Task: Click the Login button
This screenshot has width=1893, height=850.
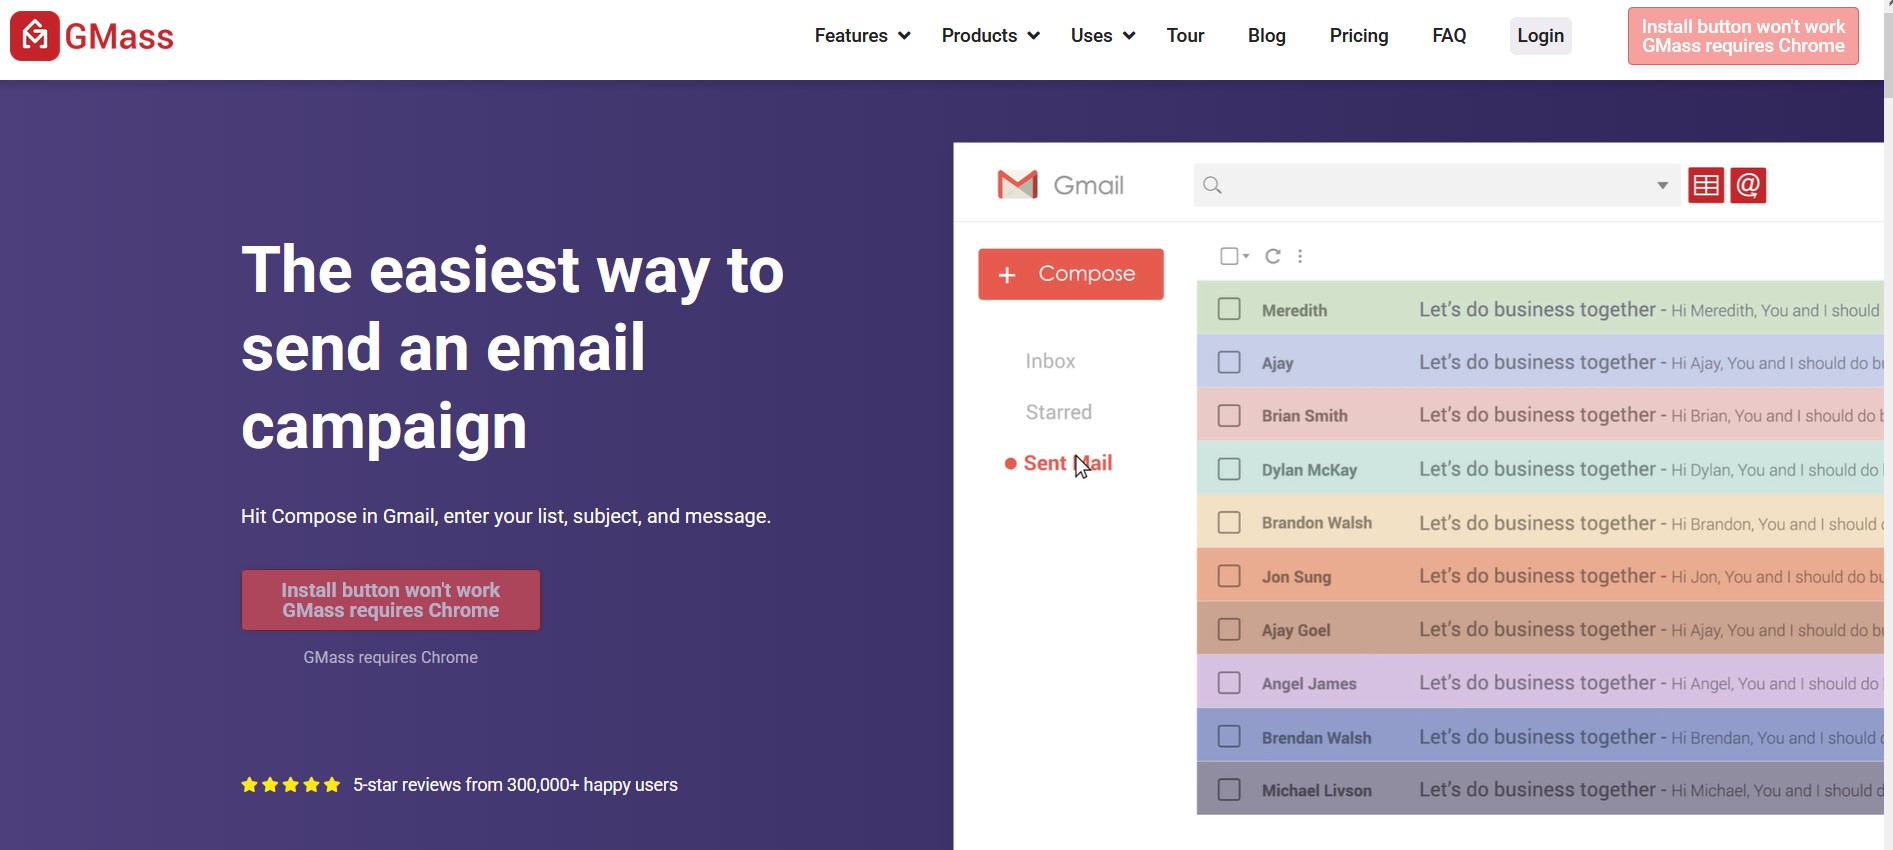Action: (1540, 36)
